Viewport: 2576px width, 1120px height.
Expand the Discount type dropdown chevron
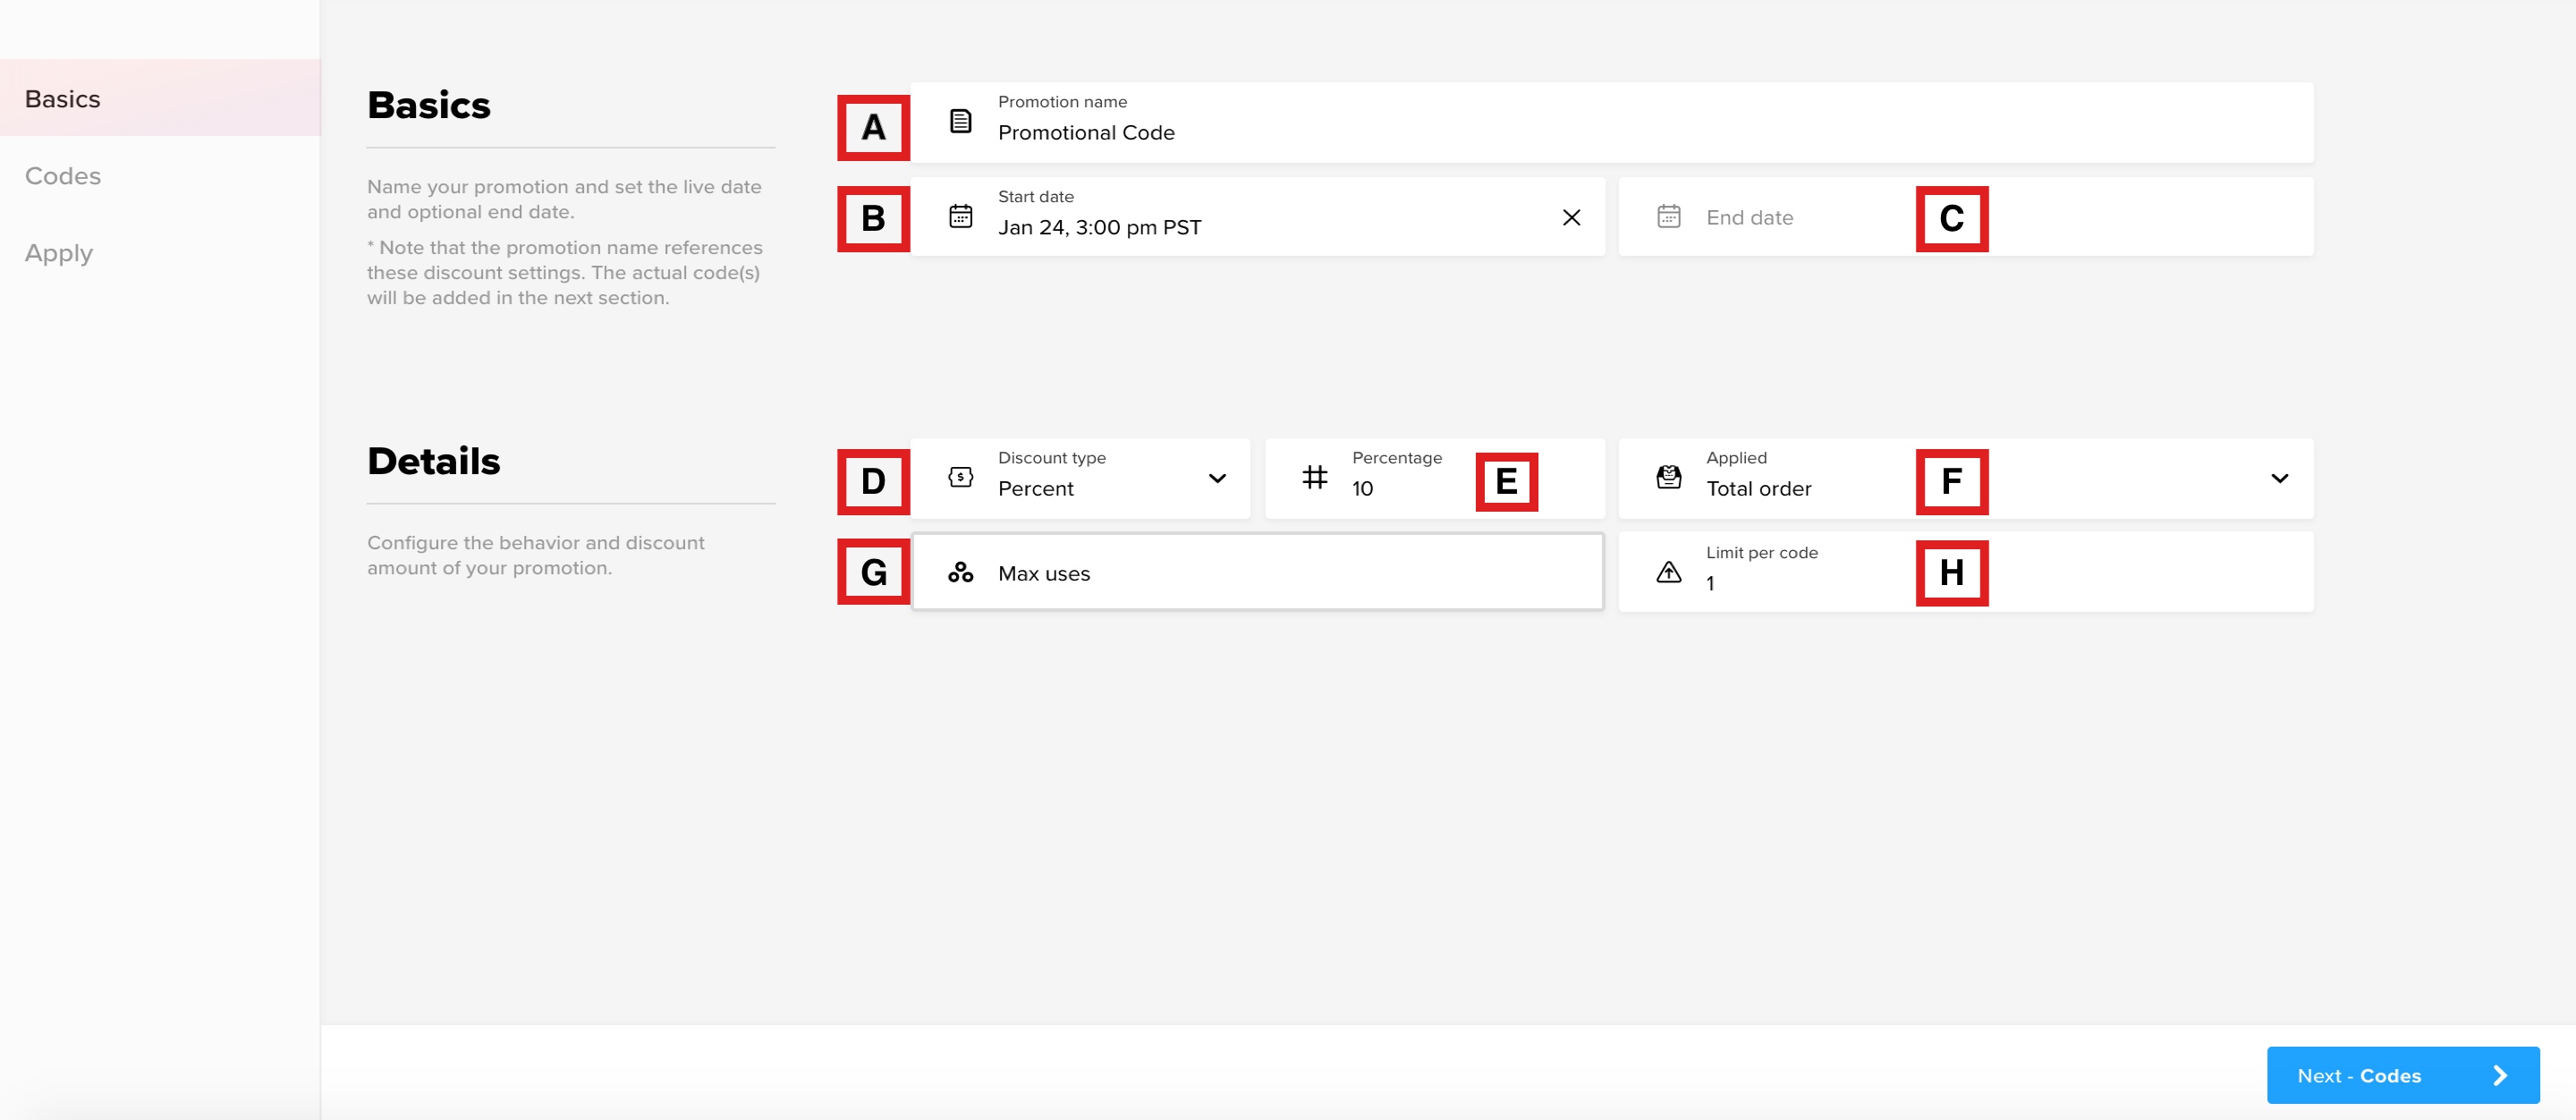(1217, 478)
